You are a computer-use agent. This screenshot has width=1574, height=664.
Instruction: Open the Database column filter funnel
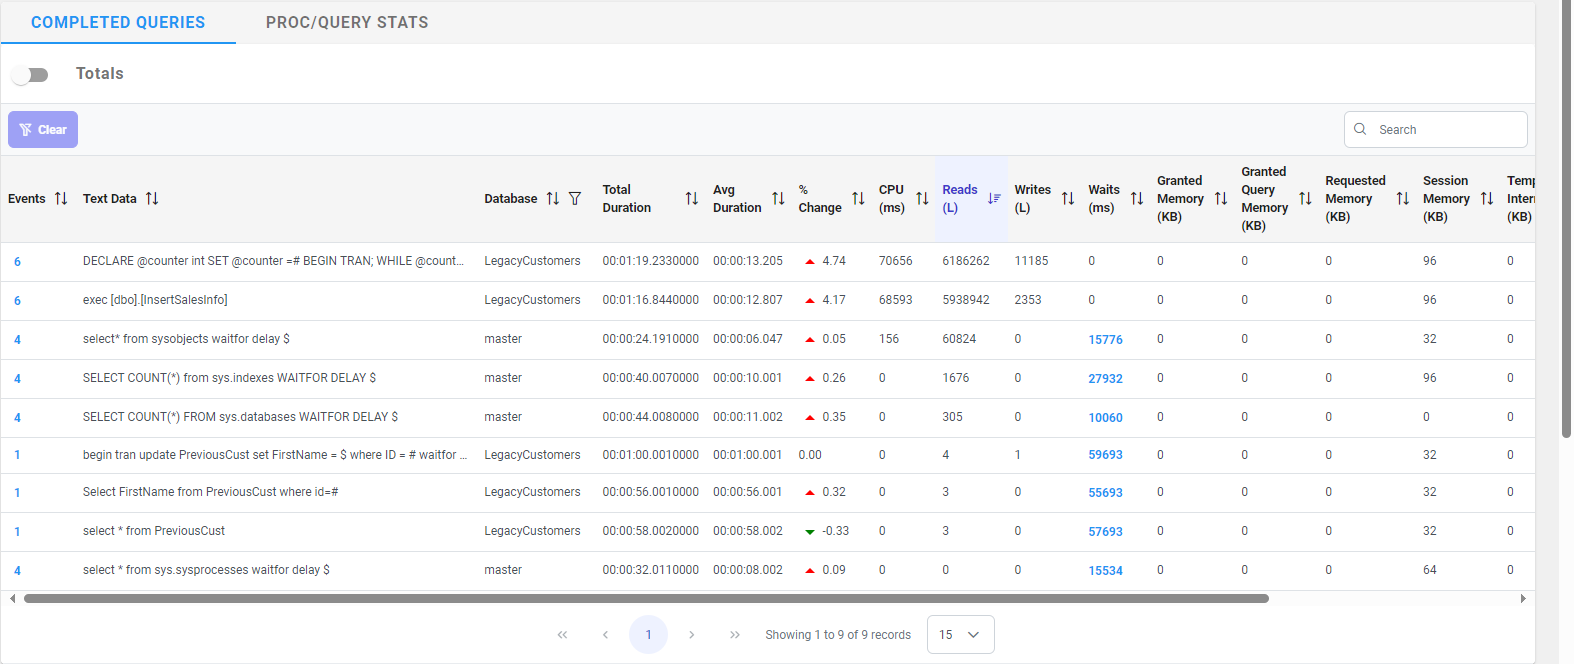[575, 198]
